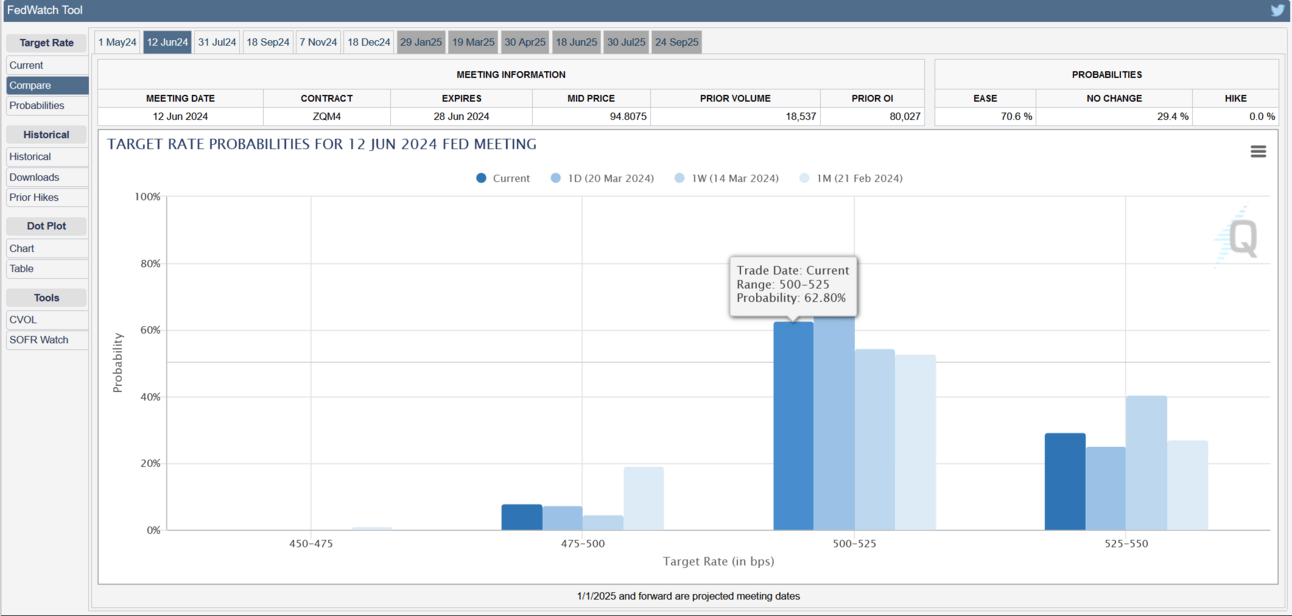Select the 19 Mar25 meeting tab

473,42
